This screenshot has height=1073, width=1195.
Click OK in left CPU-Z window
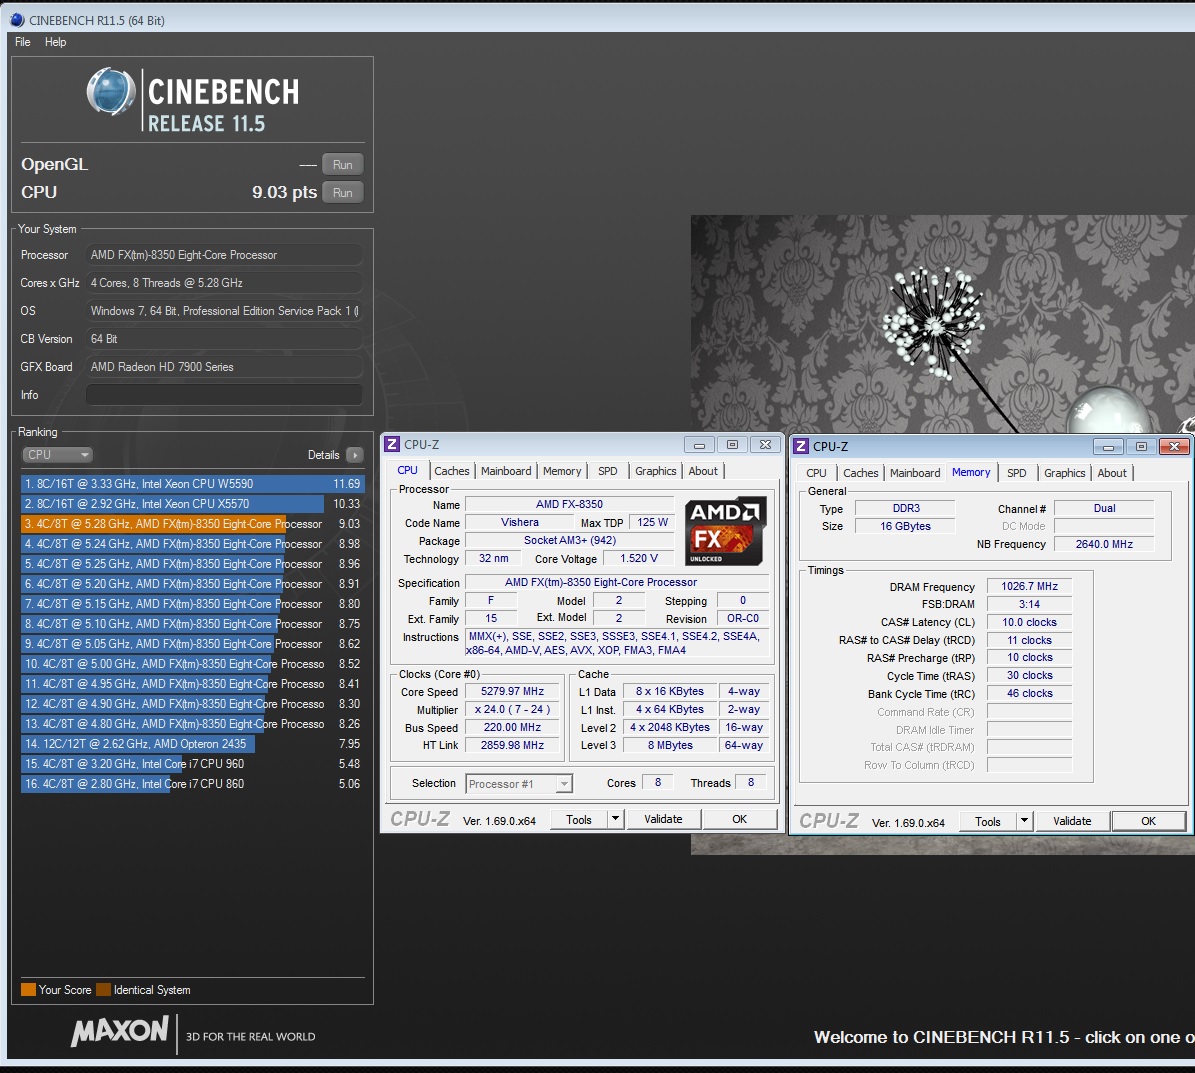739,819
